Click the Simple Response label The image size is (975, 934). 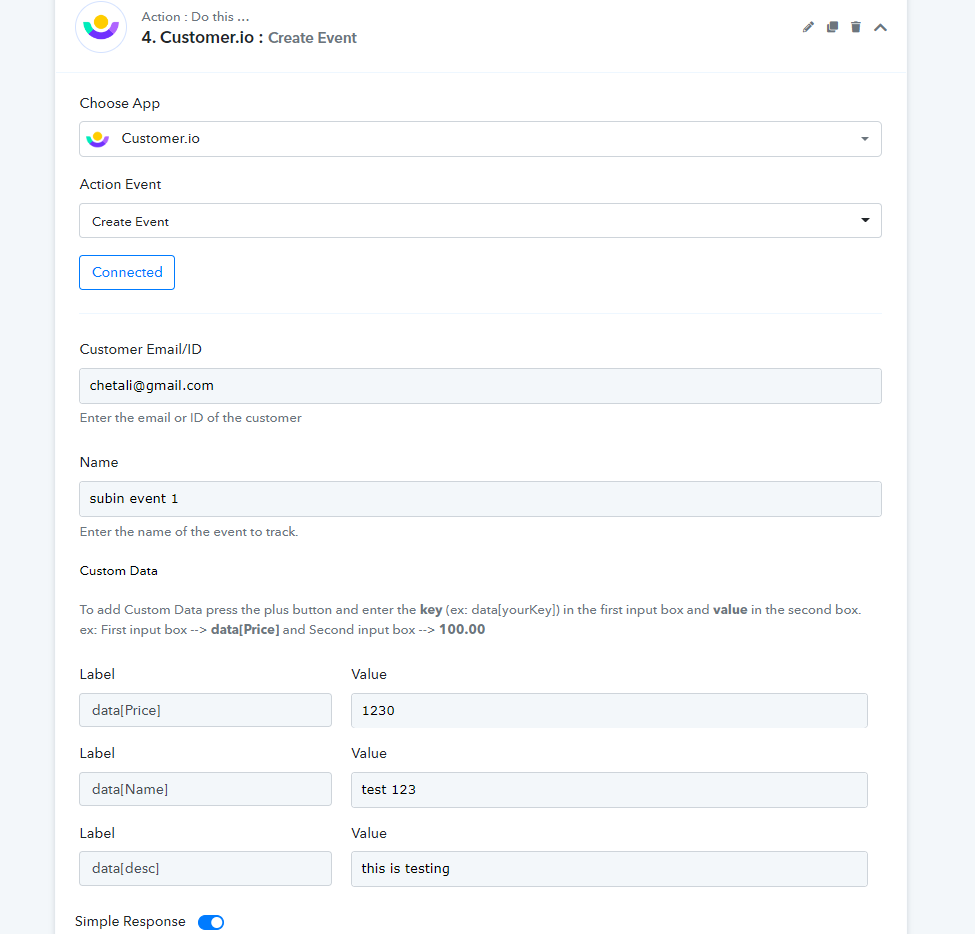tap(130, 922)
